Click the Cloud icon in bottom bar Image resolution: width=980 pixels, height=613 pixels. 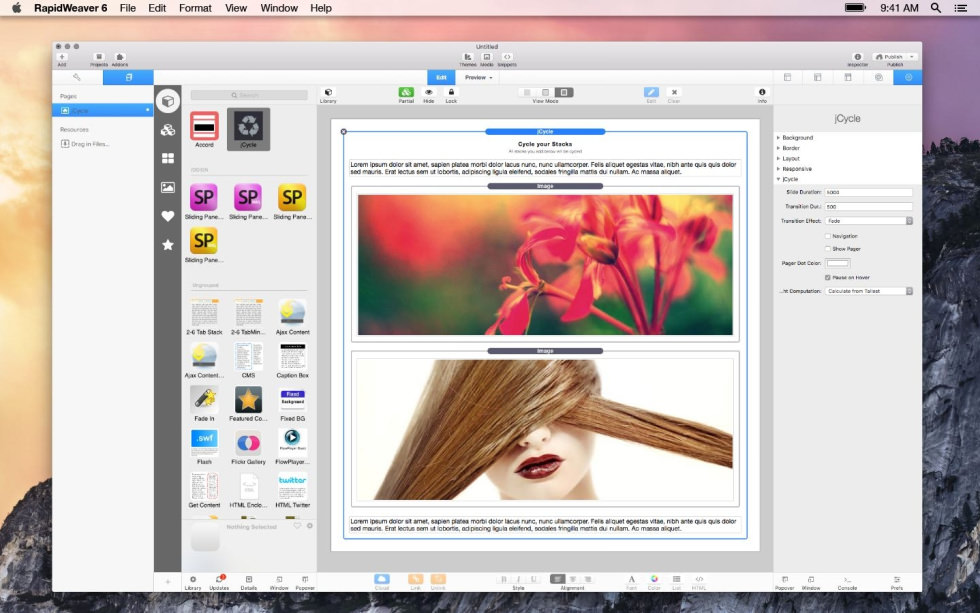pos(382,581)
